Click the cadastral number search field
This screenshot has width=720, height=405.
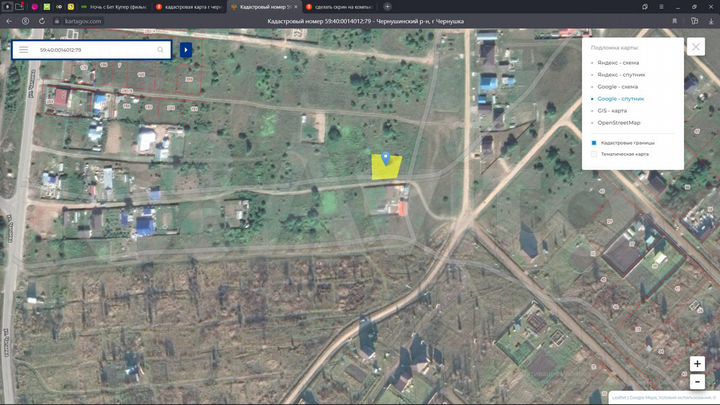point(92,50)
